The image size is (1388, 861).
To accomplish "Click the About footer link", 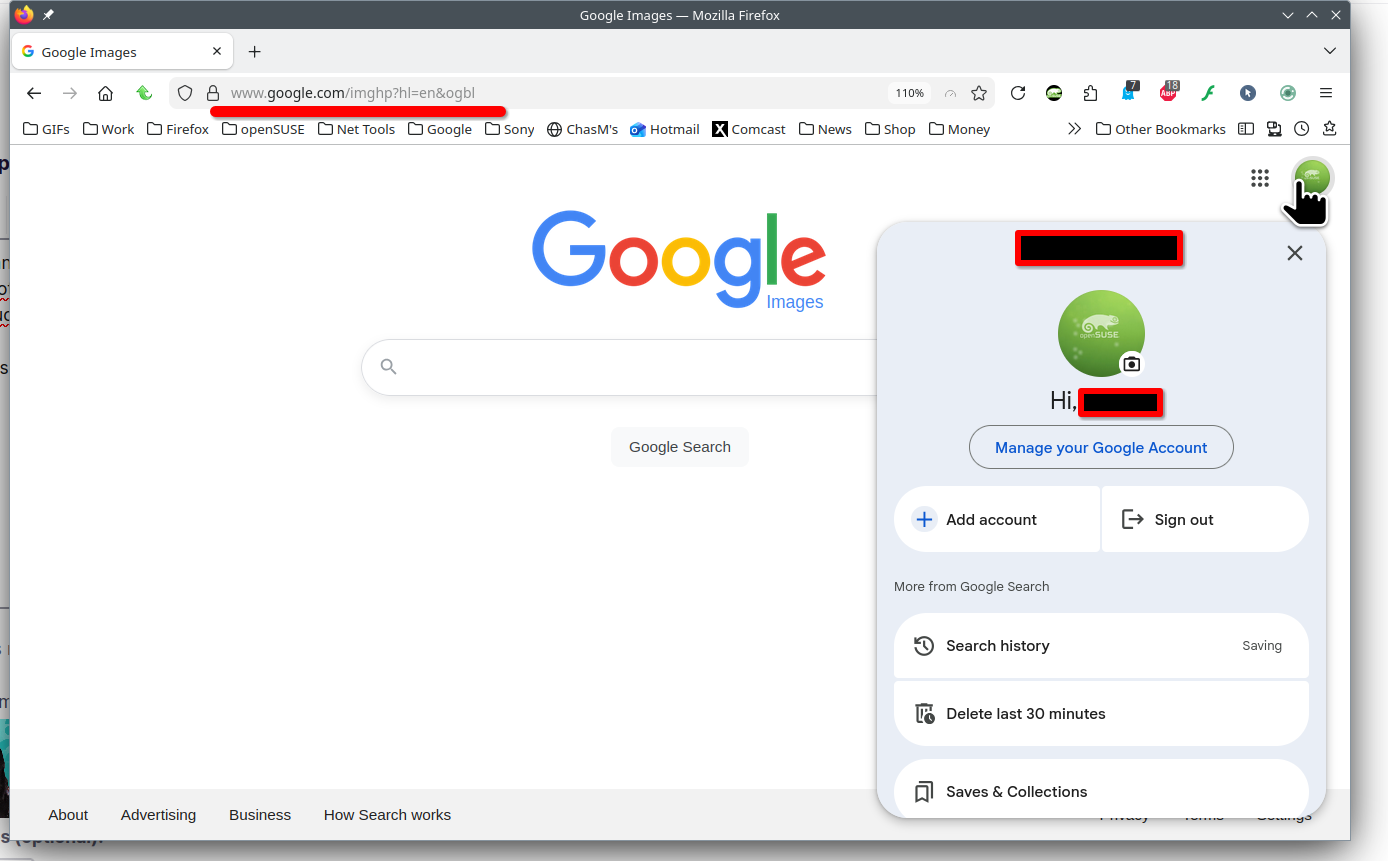I will (68, 815).
